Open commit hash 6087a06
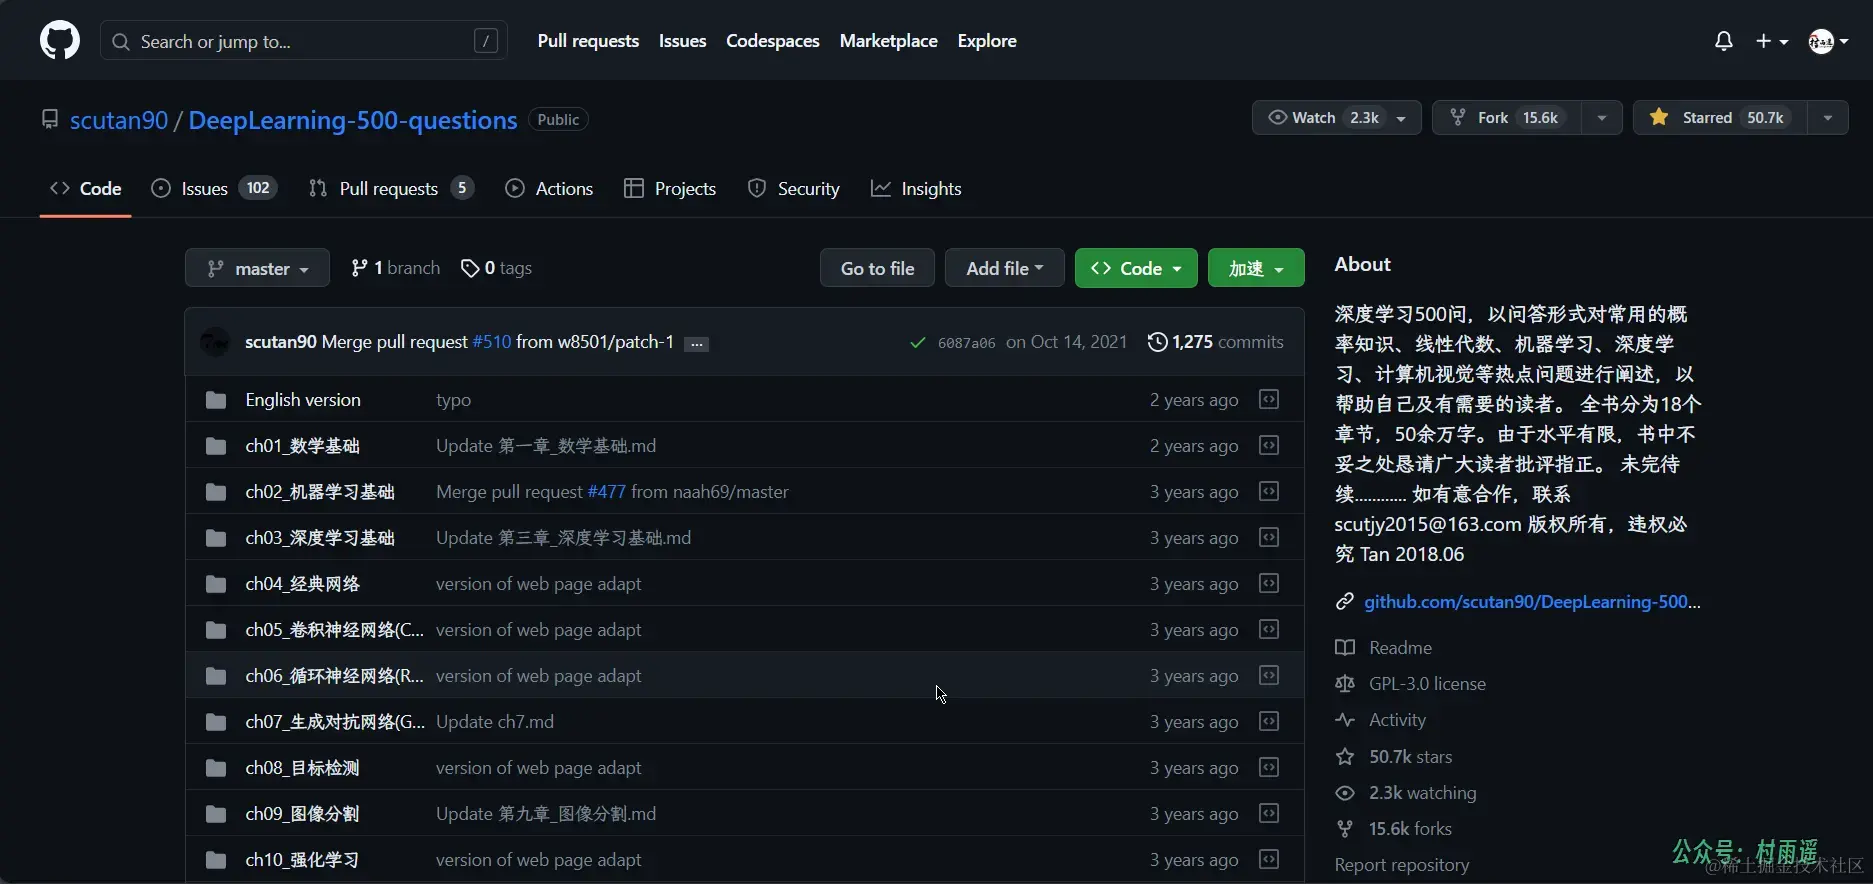 click(x=966, y=343)
